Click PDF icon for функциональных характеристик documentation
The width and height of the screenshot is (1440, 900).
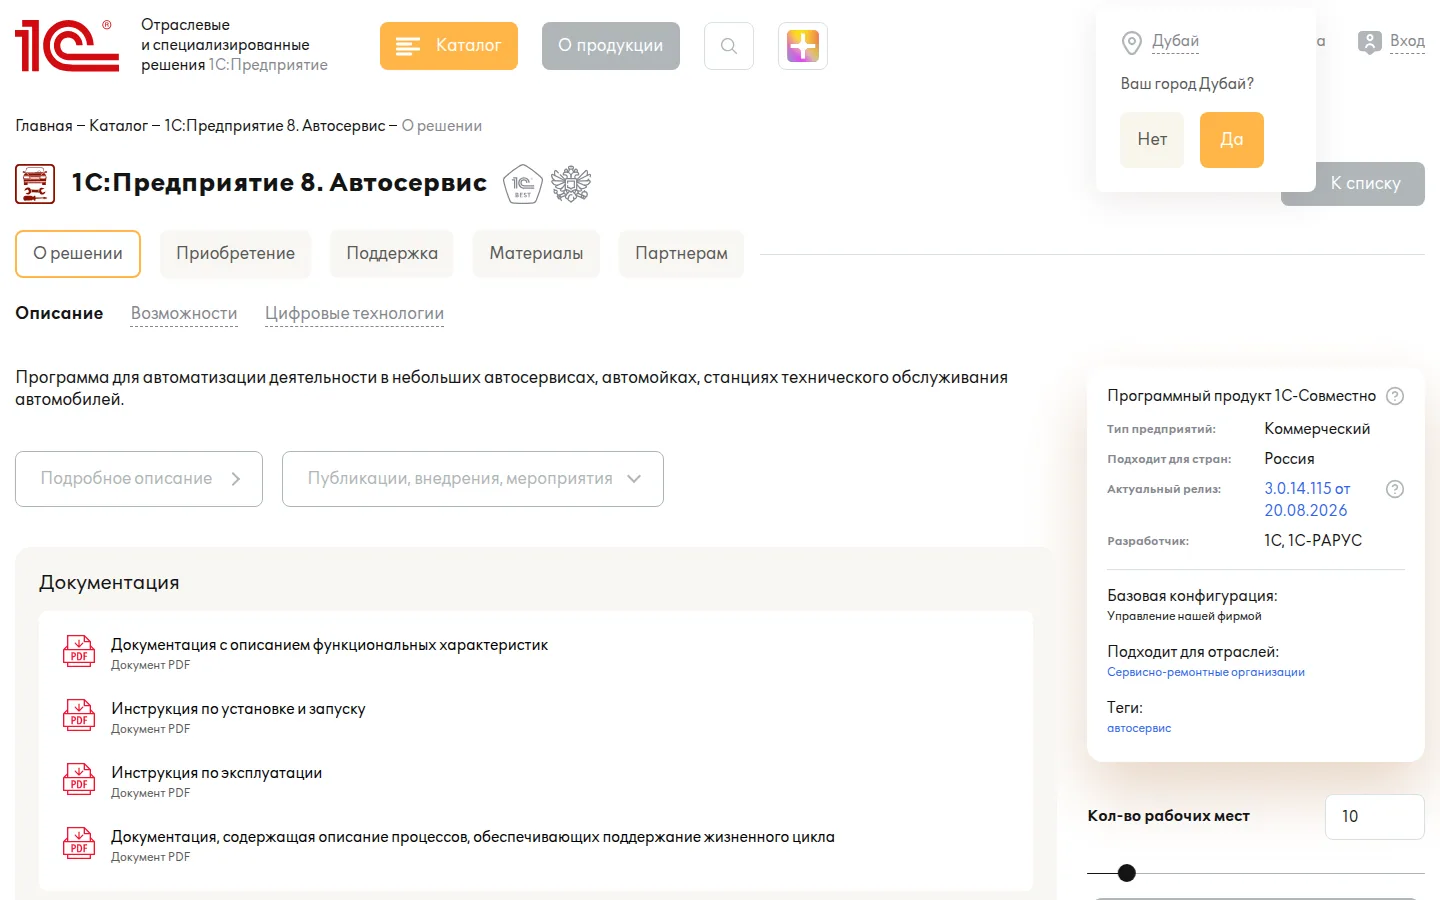[79, 651]
